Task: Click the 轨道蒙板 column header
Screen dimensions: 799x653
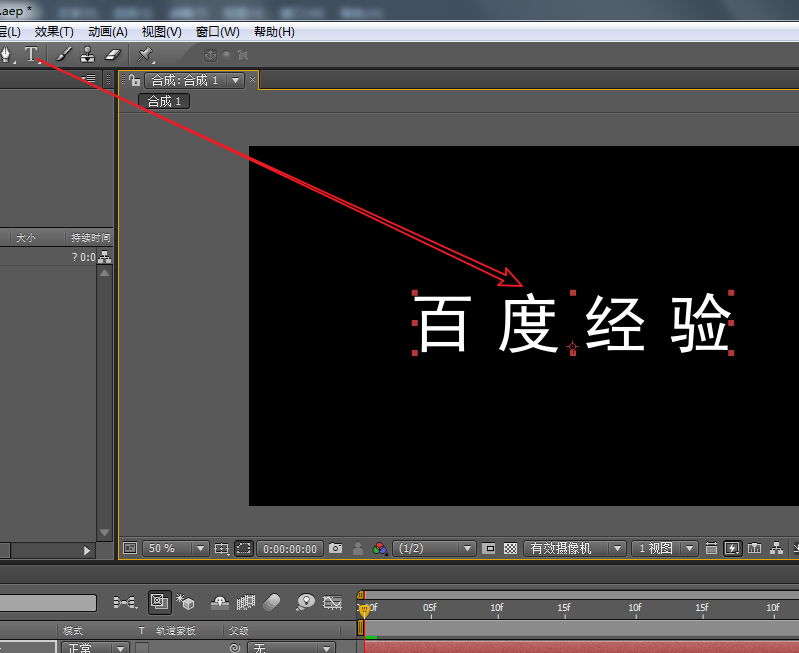Action: (176, 631)
